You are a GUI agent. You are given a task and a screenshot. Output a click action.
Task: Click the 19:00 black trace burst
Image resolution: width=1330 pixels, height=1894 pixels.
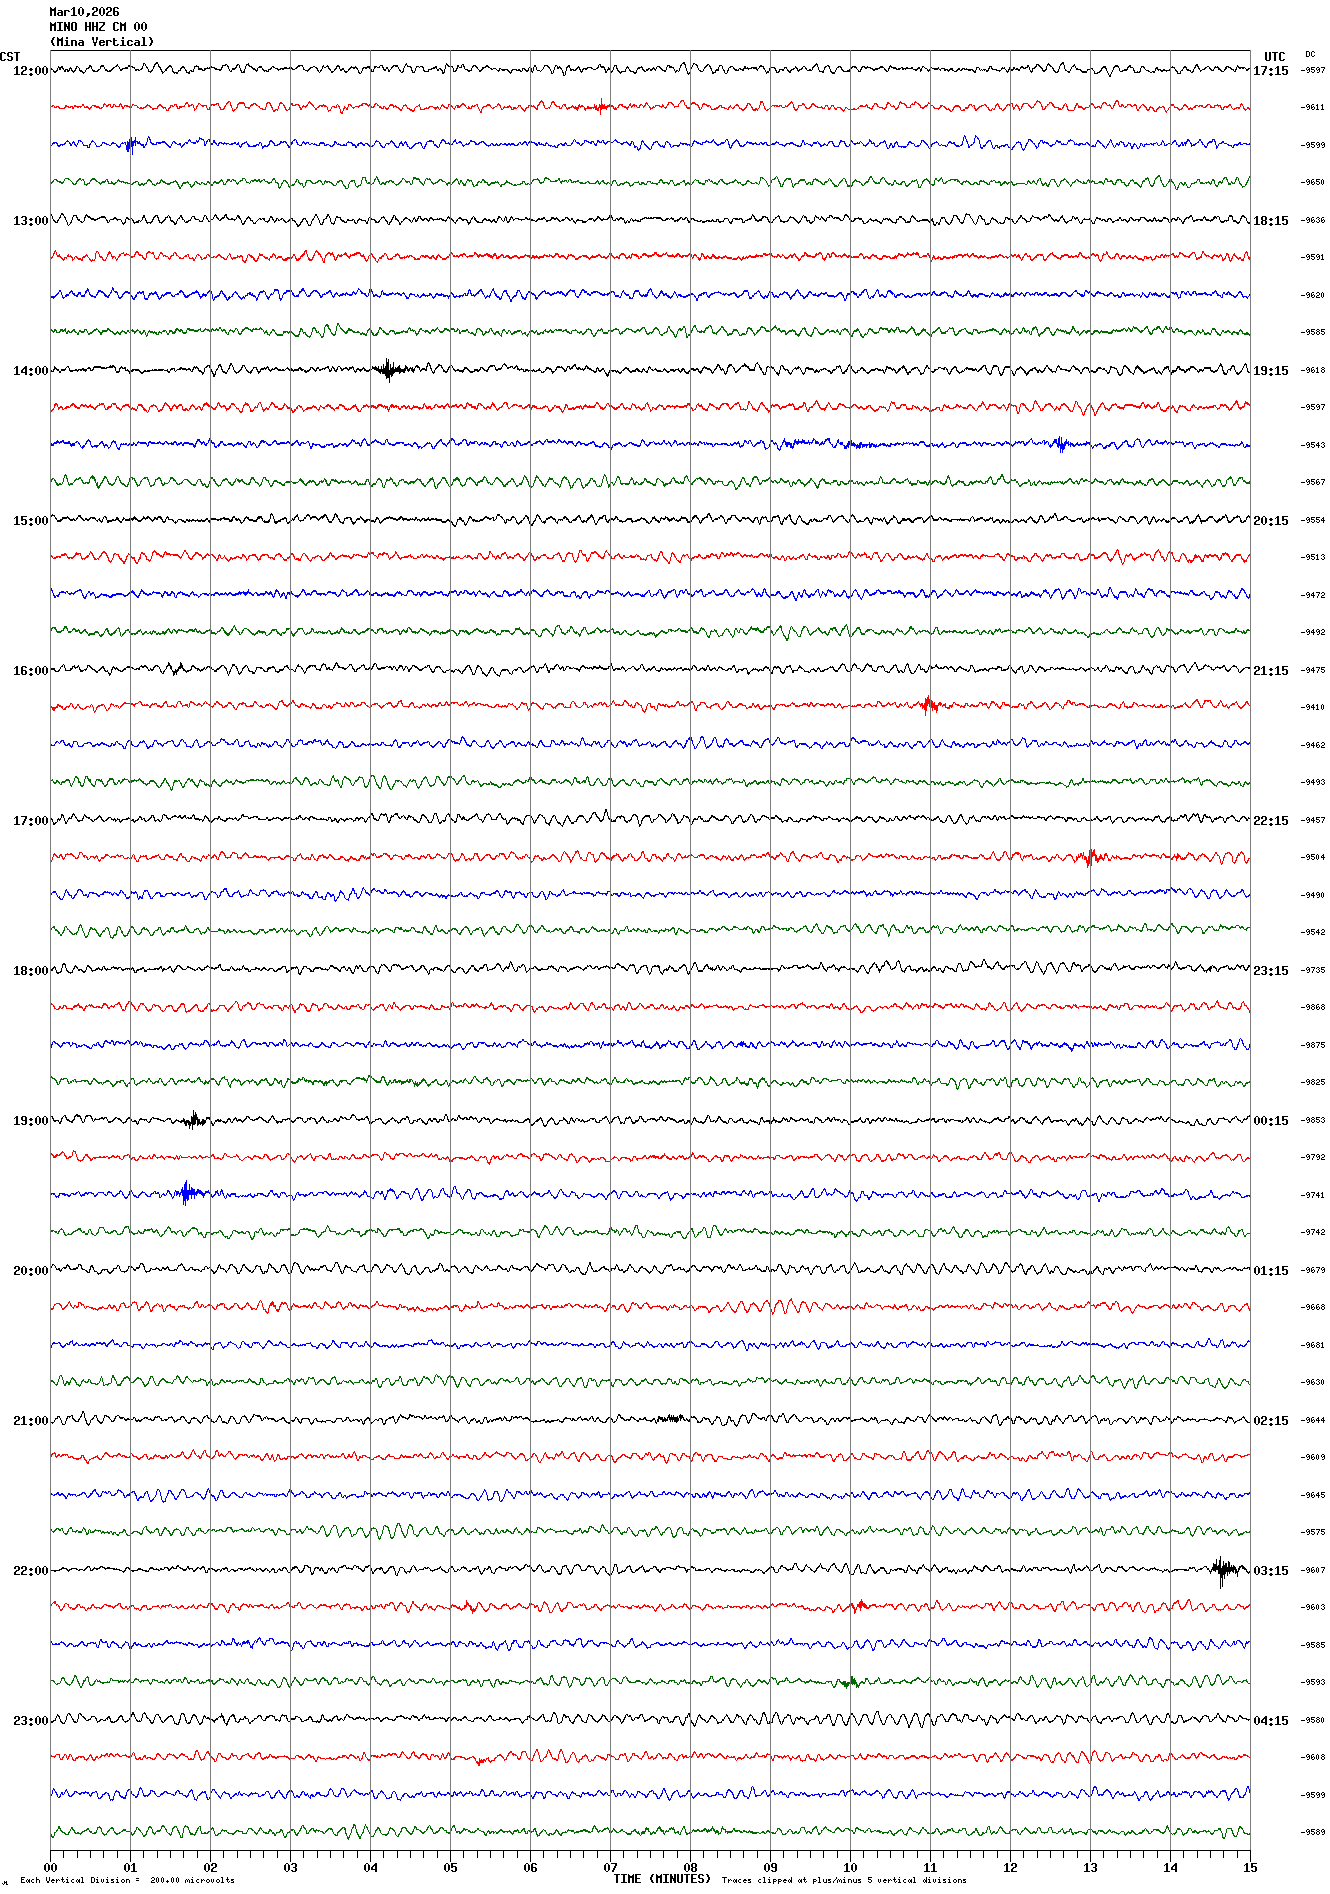click(x=195, y=1120)
